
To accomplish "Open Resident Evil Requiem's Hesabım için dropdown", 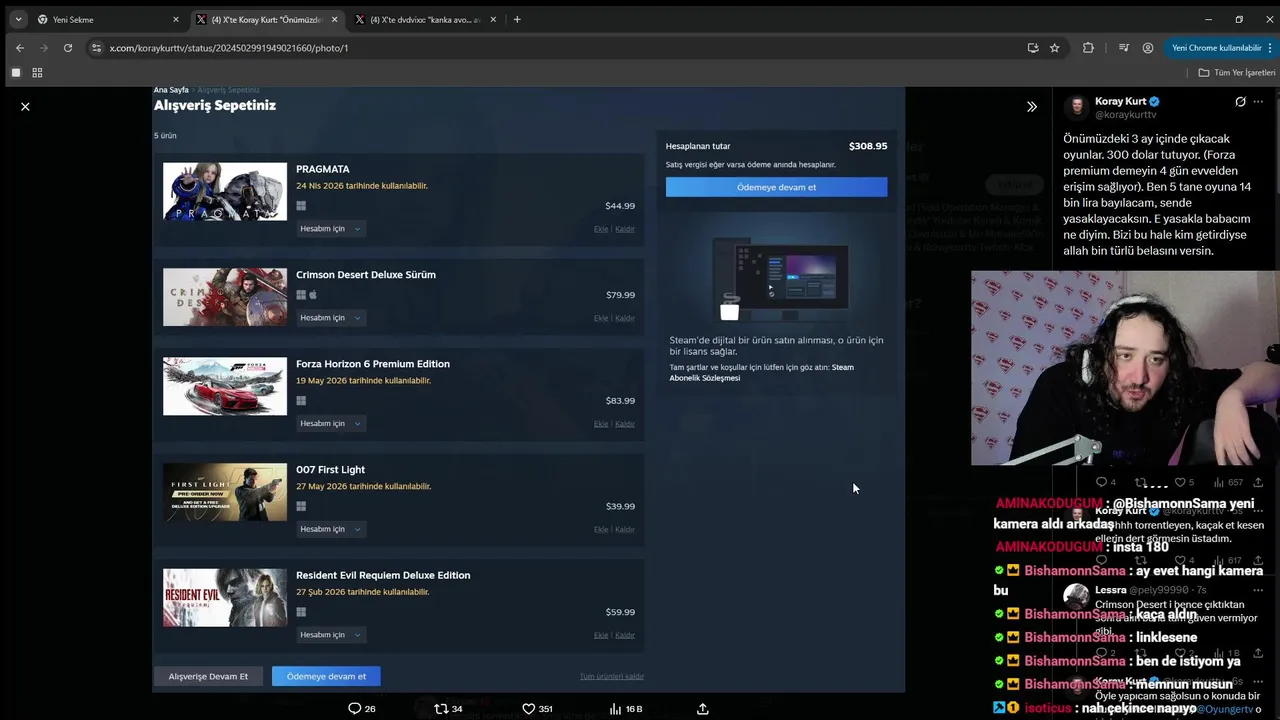I will [x=330, y=635].
